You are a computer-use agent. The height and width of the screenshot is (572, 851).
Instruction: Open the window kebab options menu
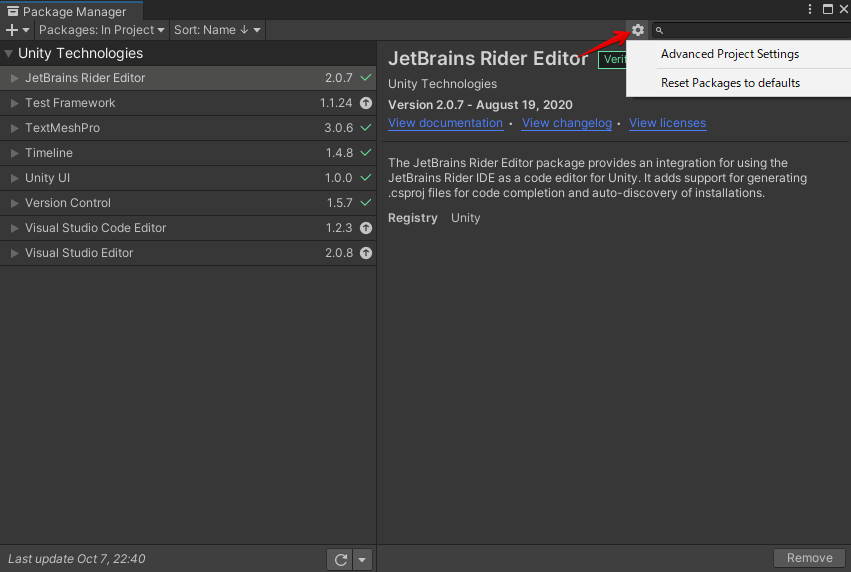pos(809,9)
